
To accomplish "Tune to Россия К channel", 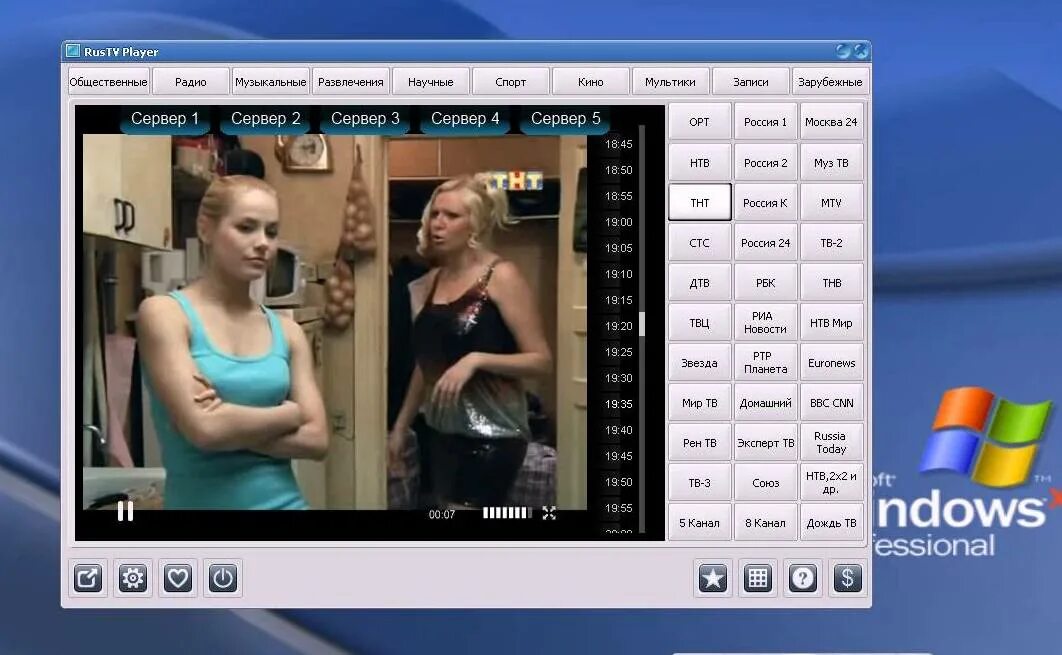I will [765, 203].
